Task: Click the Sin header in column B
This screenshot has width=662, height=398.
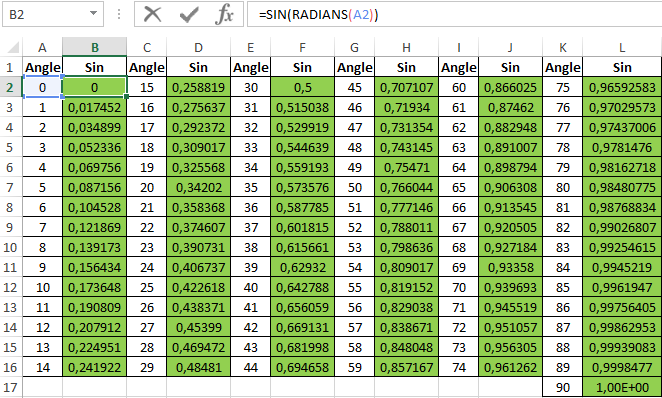Action: 95,67
